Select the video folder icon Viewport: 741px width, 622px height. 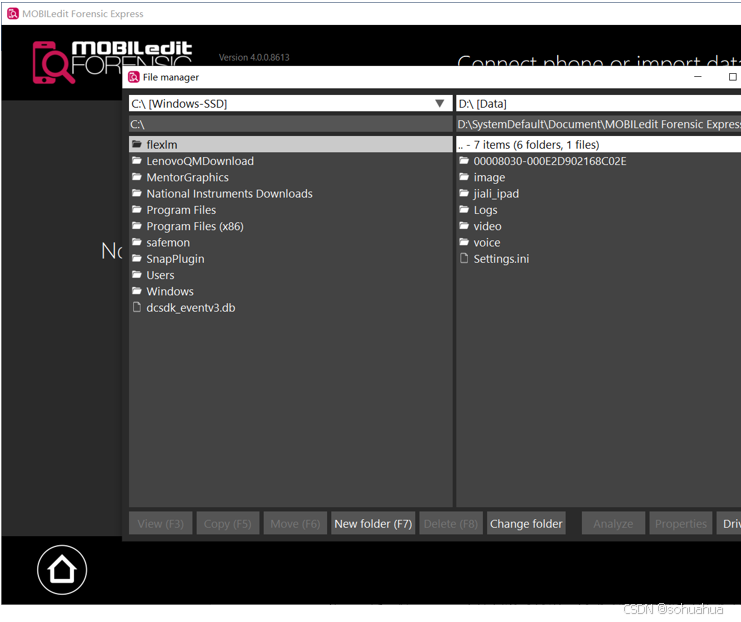tap(464, 225)
